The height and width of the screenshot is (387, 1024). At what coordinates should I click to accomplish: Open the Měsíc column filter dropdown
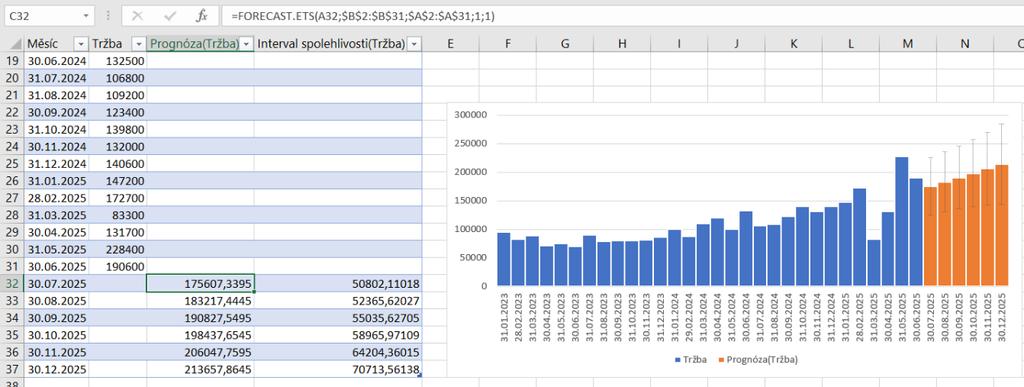click(81, 44)
